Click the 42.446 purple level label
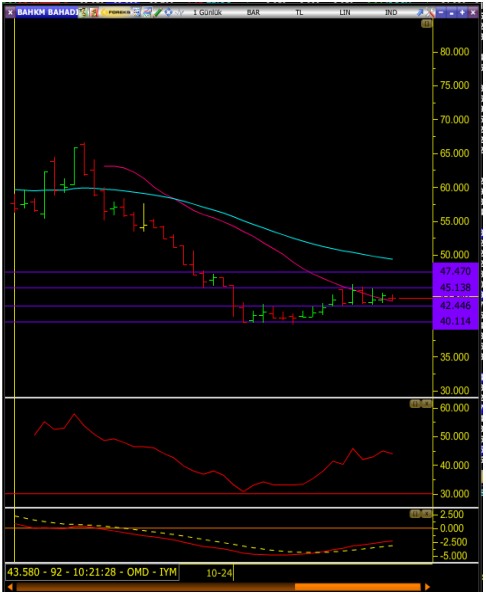486x595 pixels. [x=455, y=305]
